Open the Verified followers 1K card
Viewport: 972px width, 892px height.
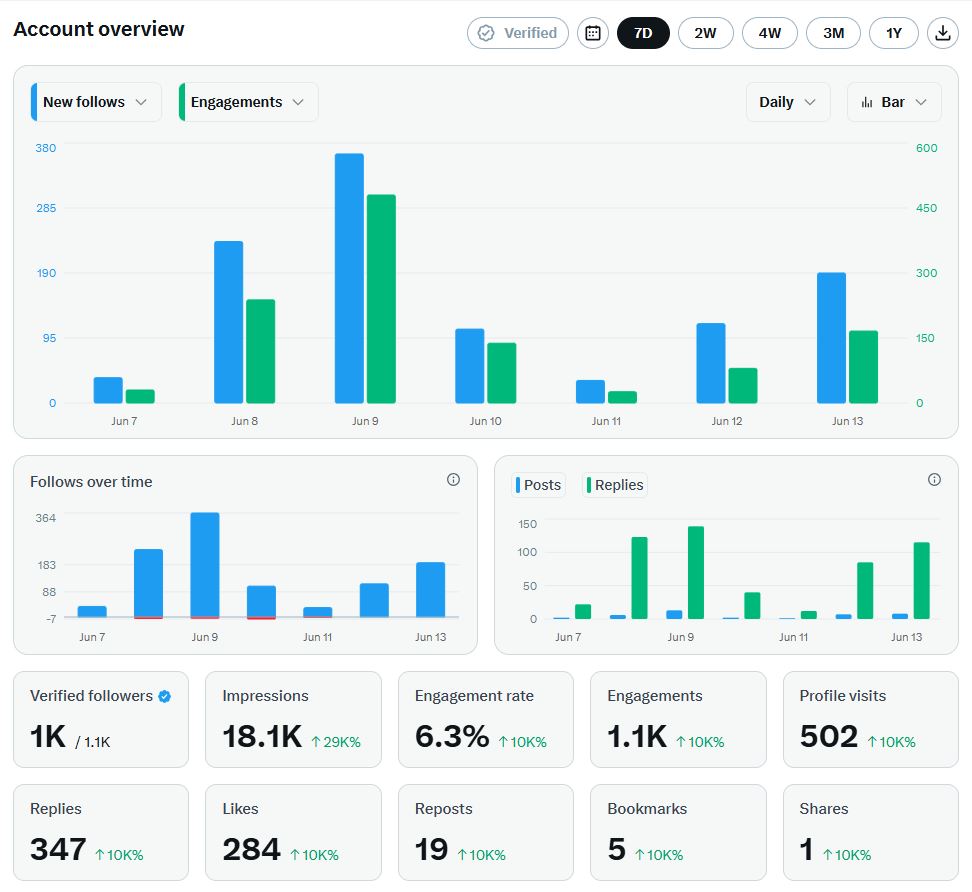pos(101,719)
